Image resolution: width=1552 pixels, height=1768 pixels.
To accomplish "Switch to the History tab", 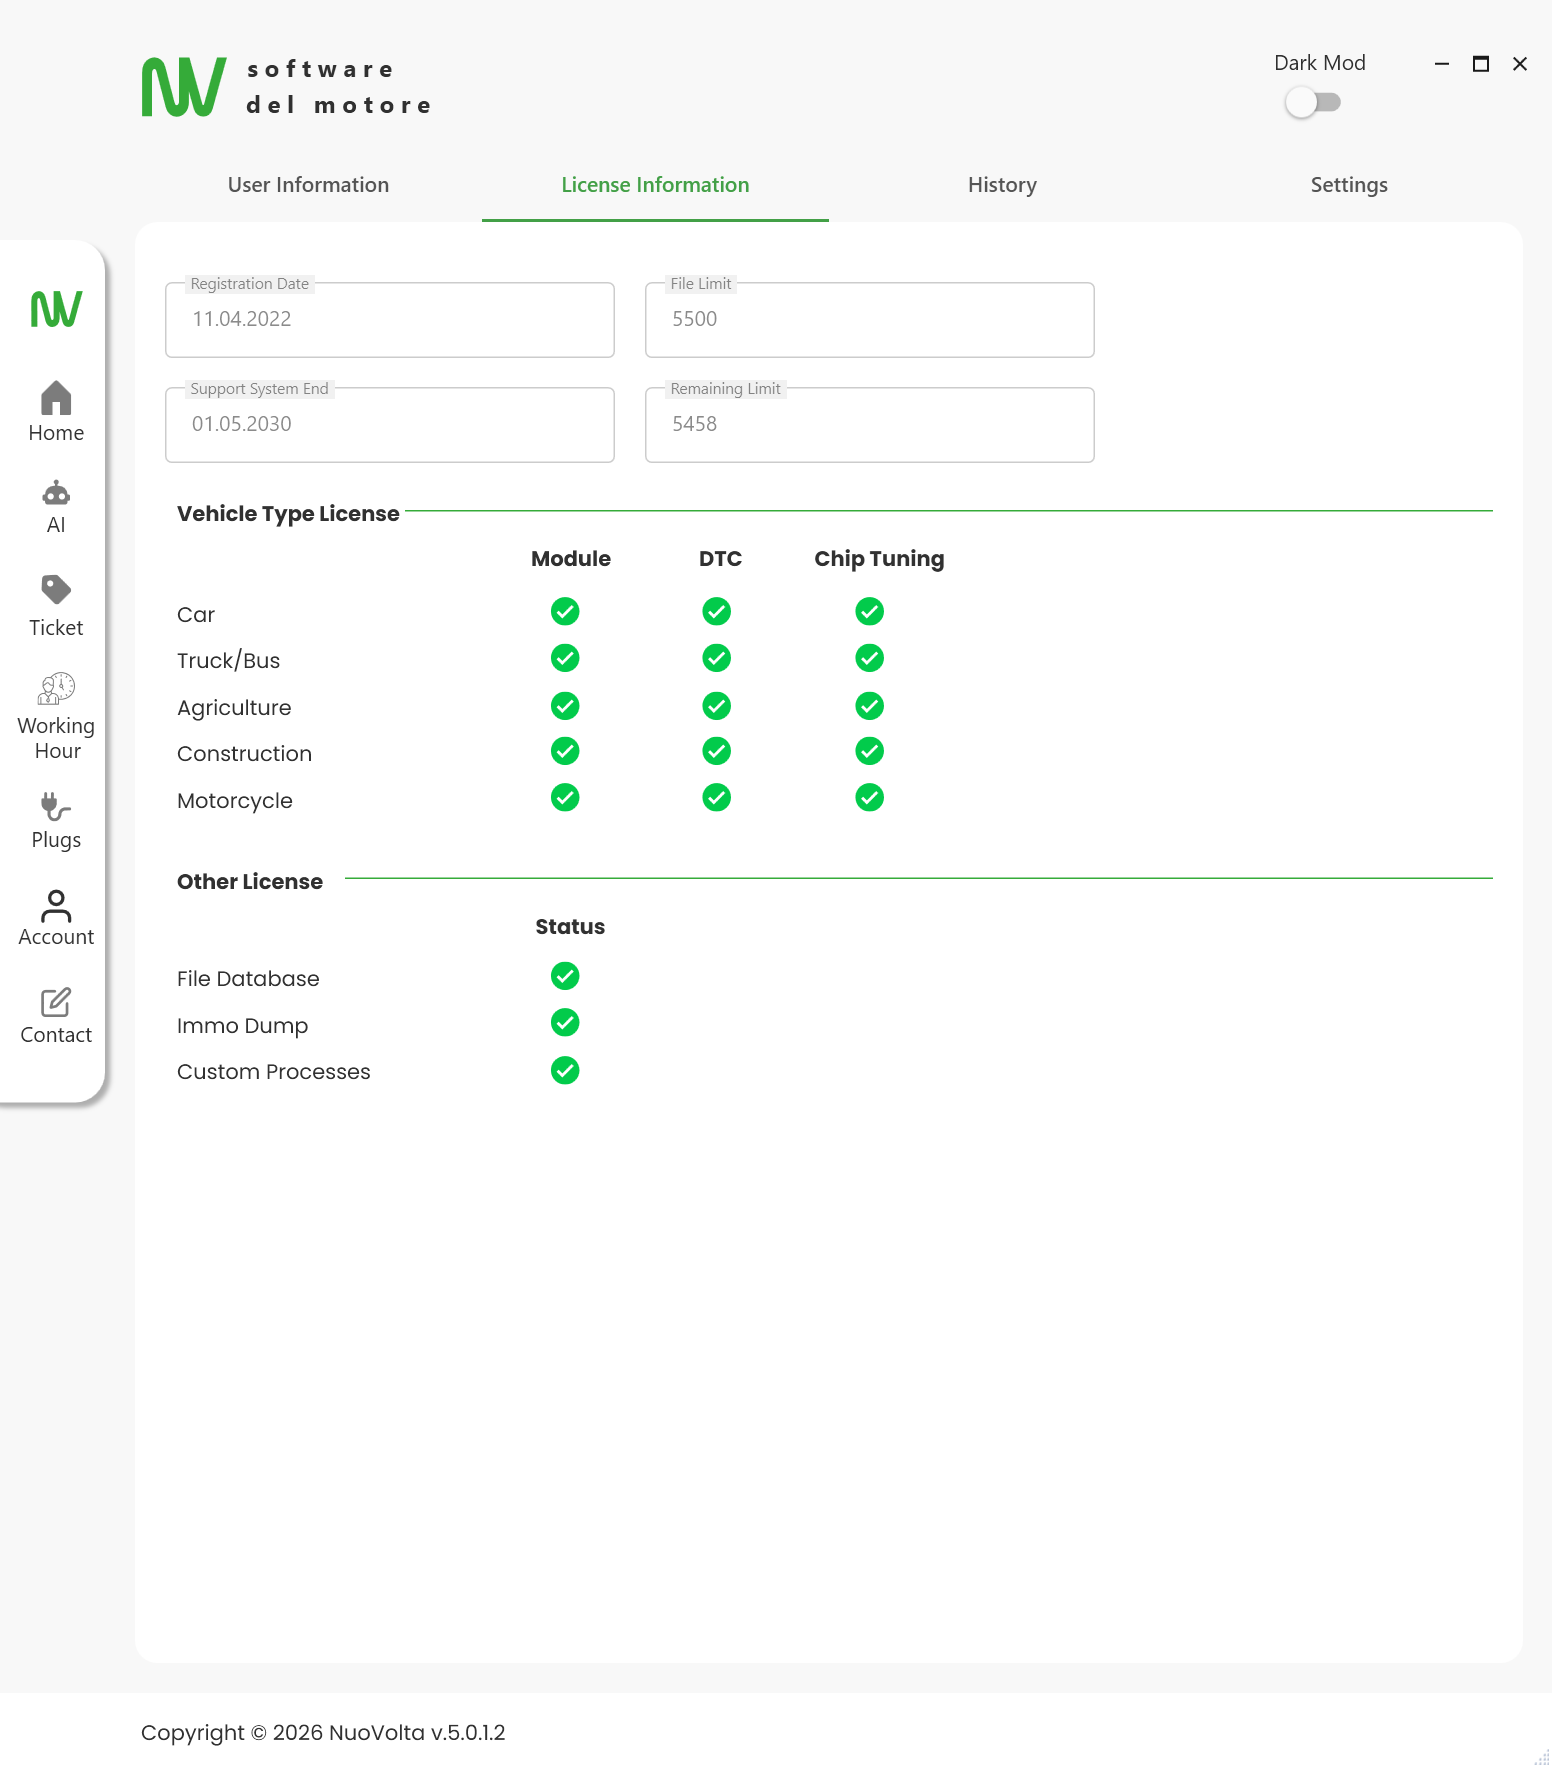I will [x=1002, y=185].
